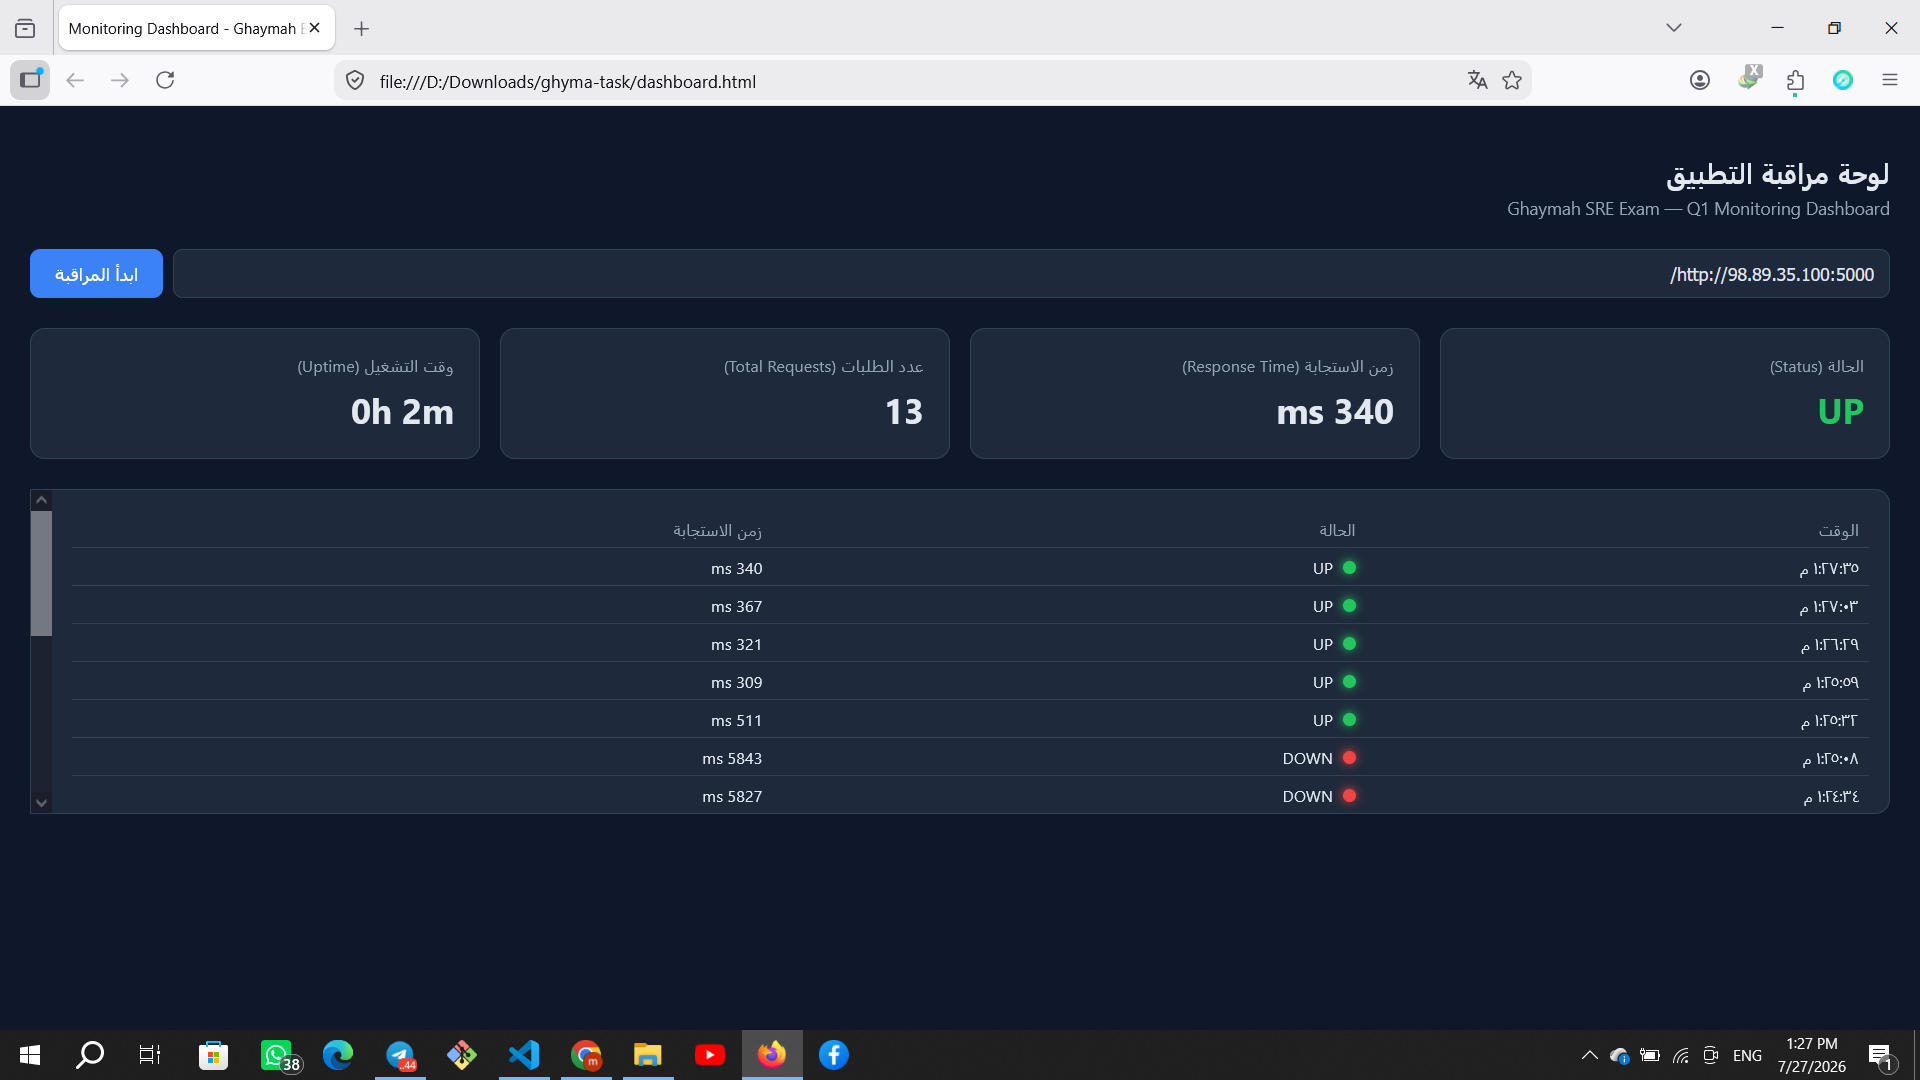Switch to Firefox on the taskbar
Viewport: 1920px width, 1080px height.
click(772, 1055)
